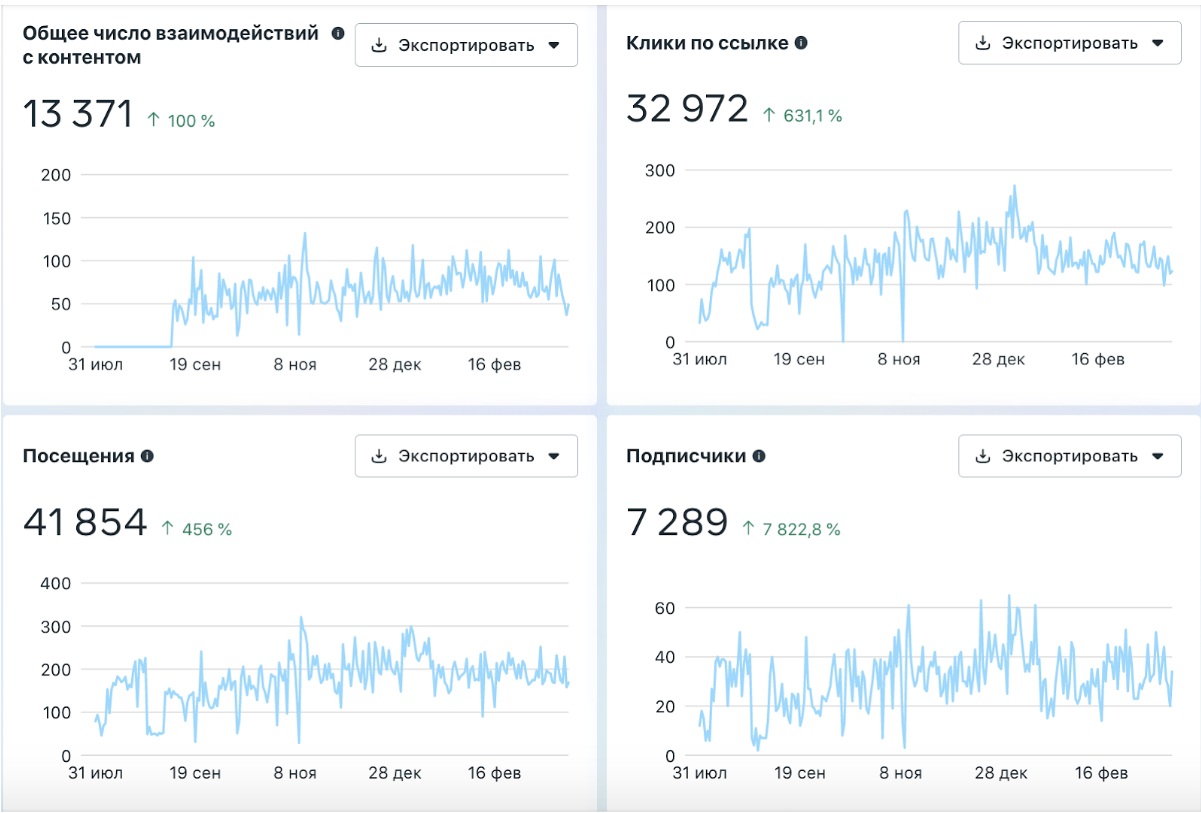This screenshot has height=813, width=1201.
Task: Click info icon beside Подписчики
Action: (759, 456)
